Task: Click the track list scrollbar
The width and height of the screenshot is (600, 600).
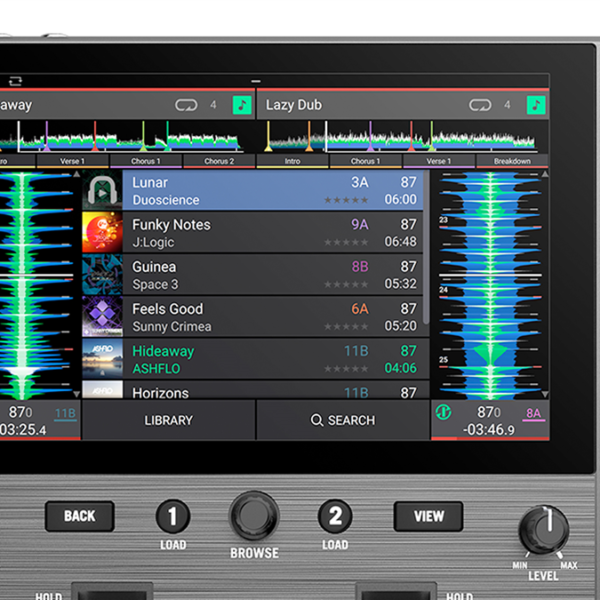Action: coord(426,248)
